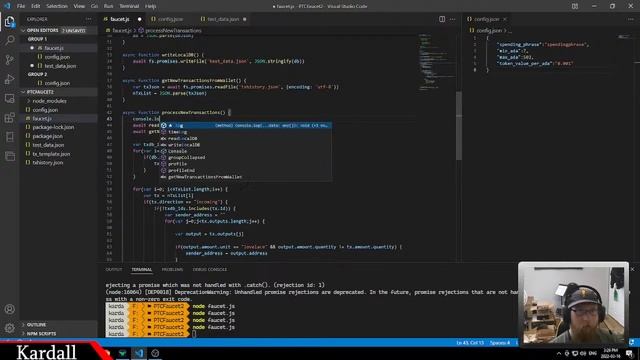
Task: Open test_data.json under Group 1 open editors
Action: click(58, 66)
